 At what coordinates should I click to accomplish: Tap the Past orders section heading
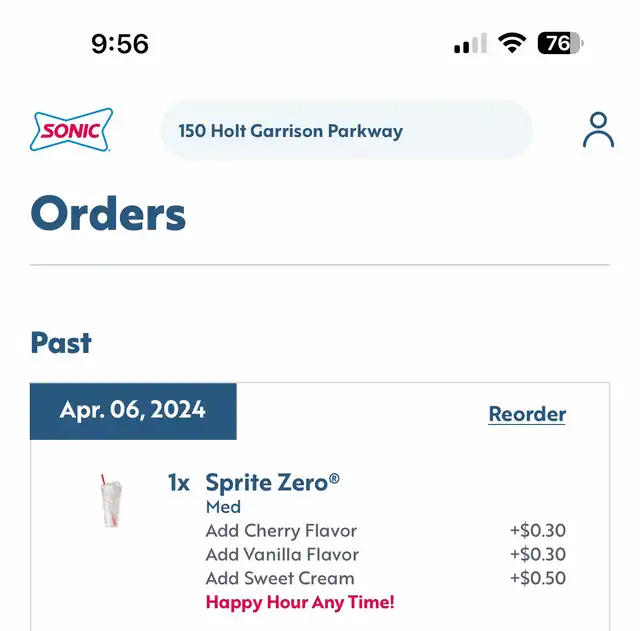coord(61,343)
